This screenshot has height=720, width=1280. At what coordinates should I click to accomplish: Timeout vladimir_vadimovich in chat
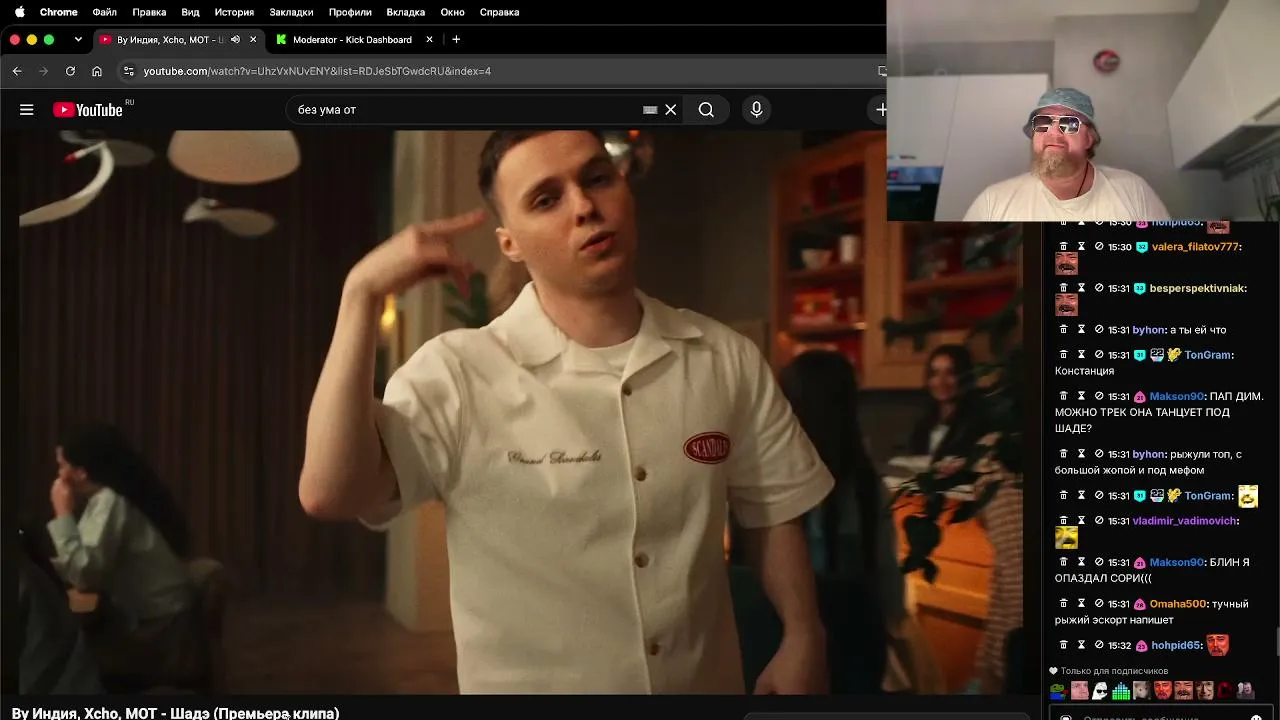[1081, 521]
